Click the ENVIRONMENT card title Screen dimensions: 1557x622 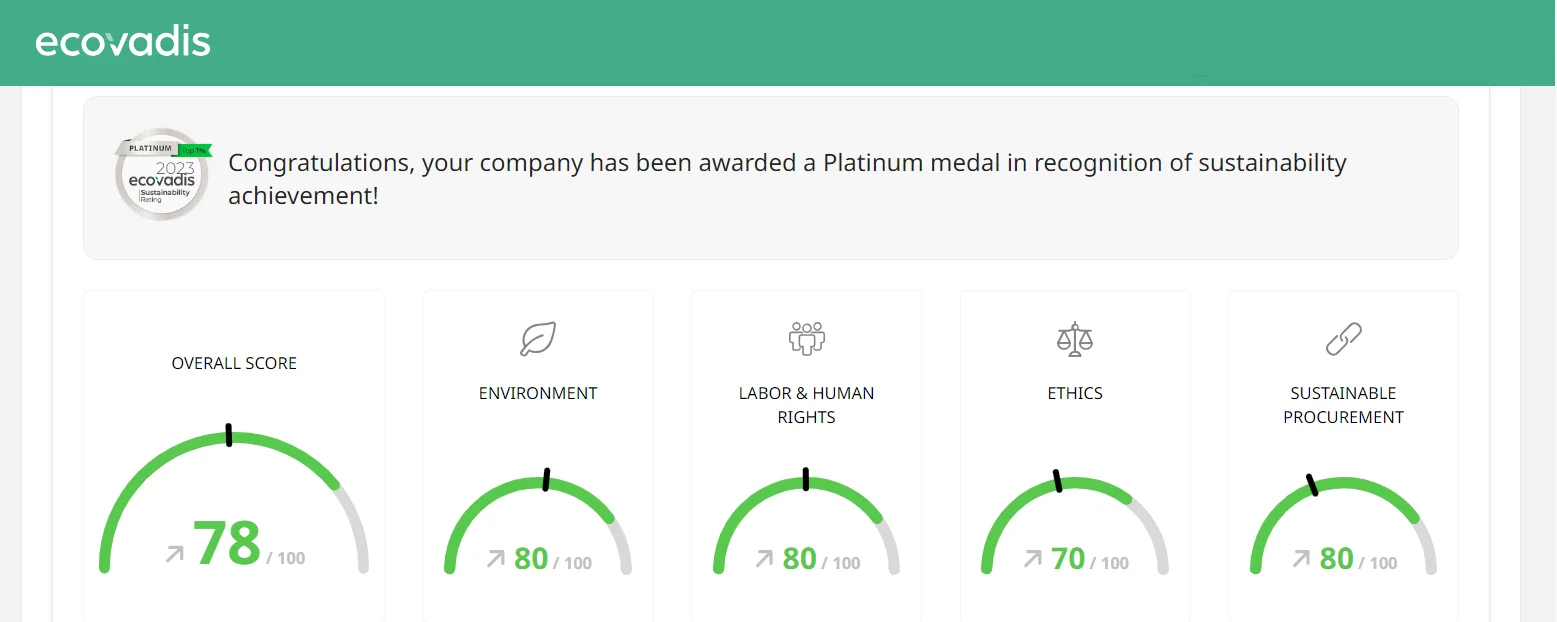pos(538,393)
